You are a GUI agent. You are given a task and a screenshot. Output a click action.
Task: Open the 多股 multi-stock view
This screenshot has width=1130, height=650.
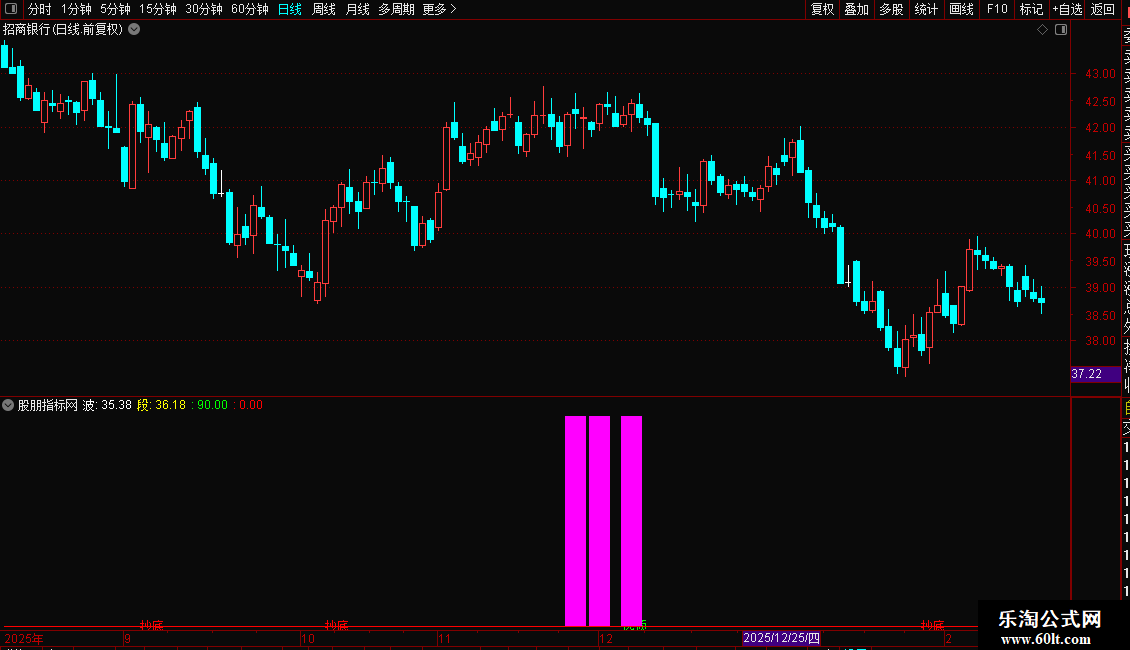tap(891, 9)
